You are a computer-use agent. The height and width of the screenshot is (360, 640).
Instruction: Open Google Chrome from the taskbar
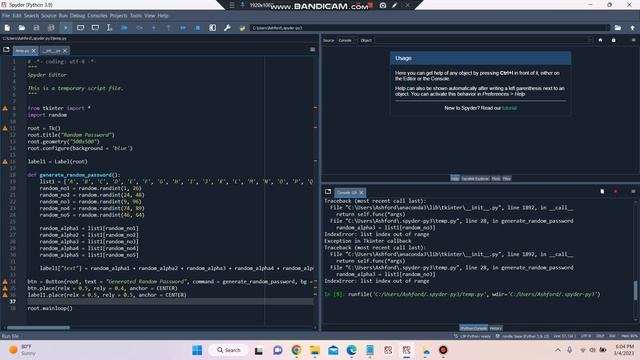296,350
